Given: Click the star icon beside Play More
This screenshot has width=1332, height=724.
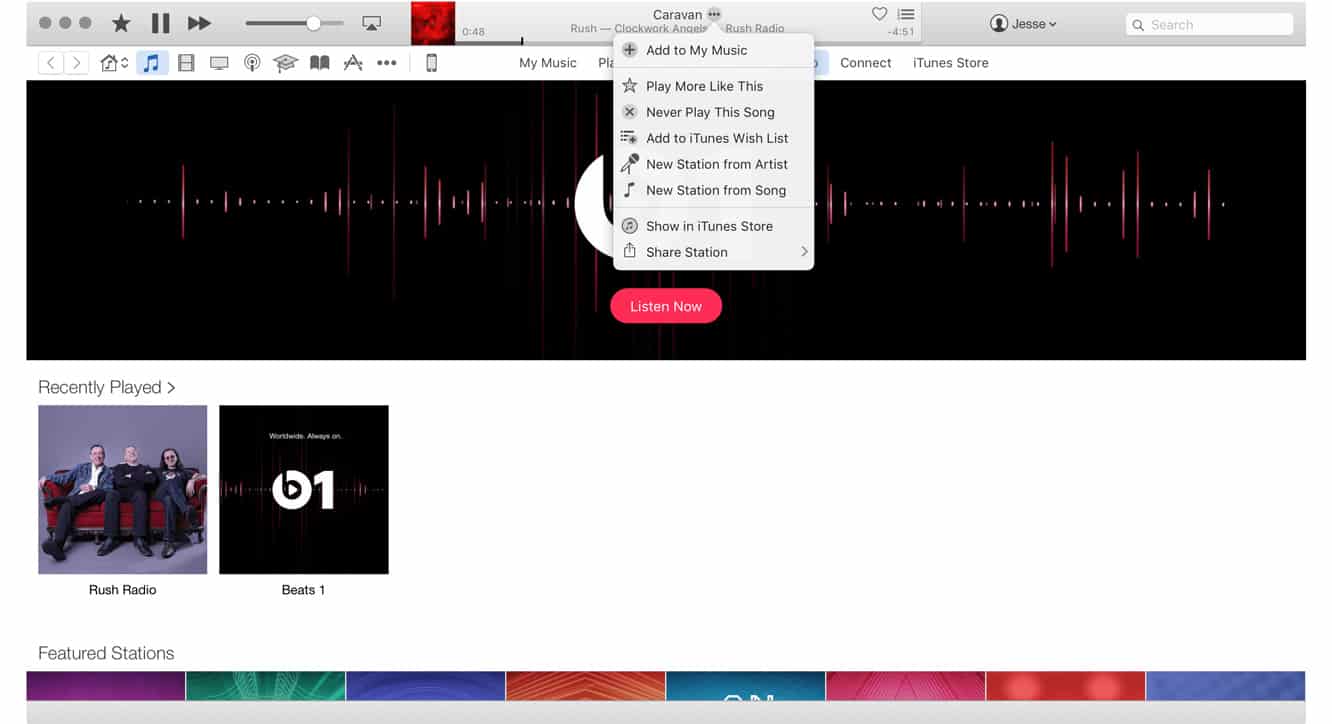Looking at the screenshot, I should (x=629, y=86).
